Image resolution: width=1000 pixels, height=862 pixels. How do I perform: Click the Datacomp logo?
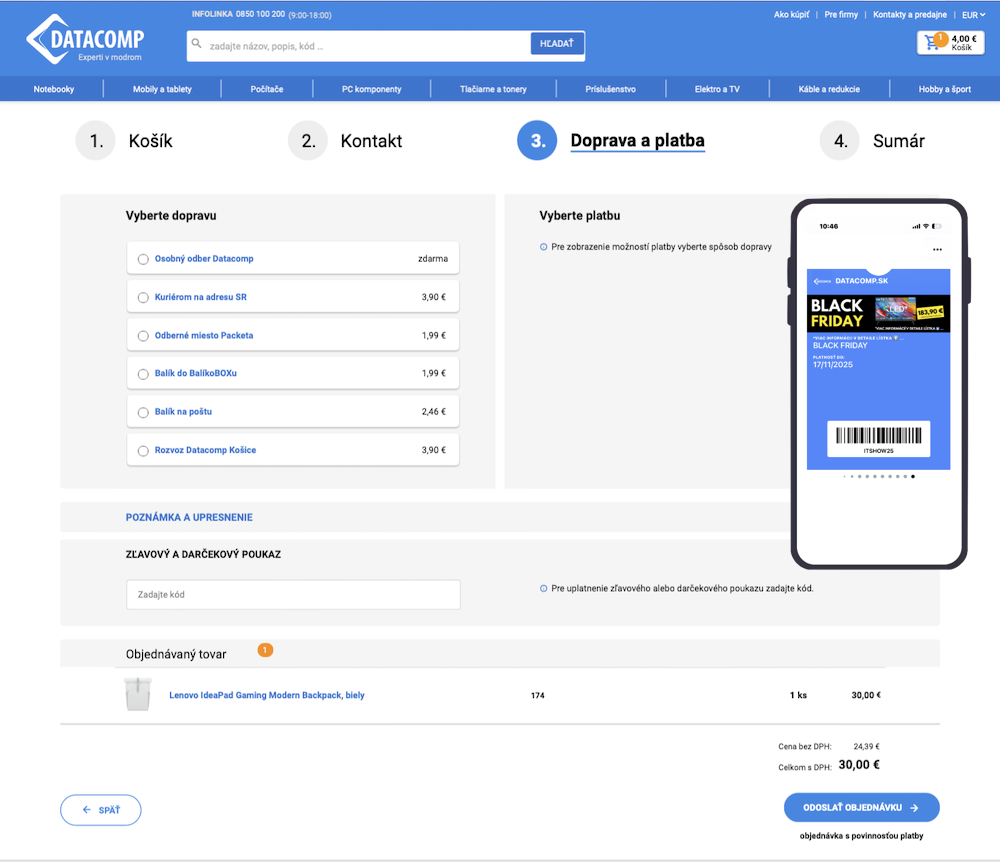(85, 41)
